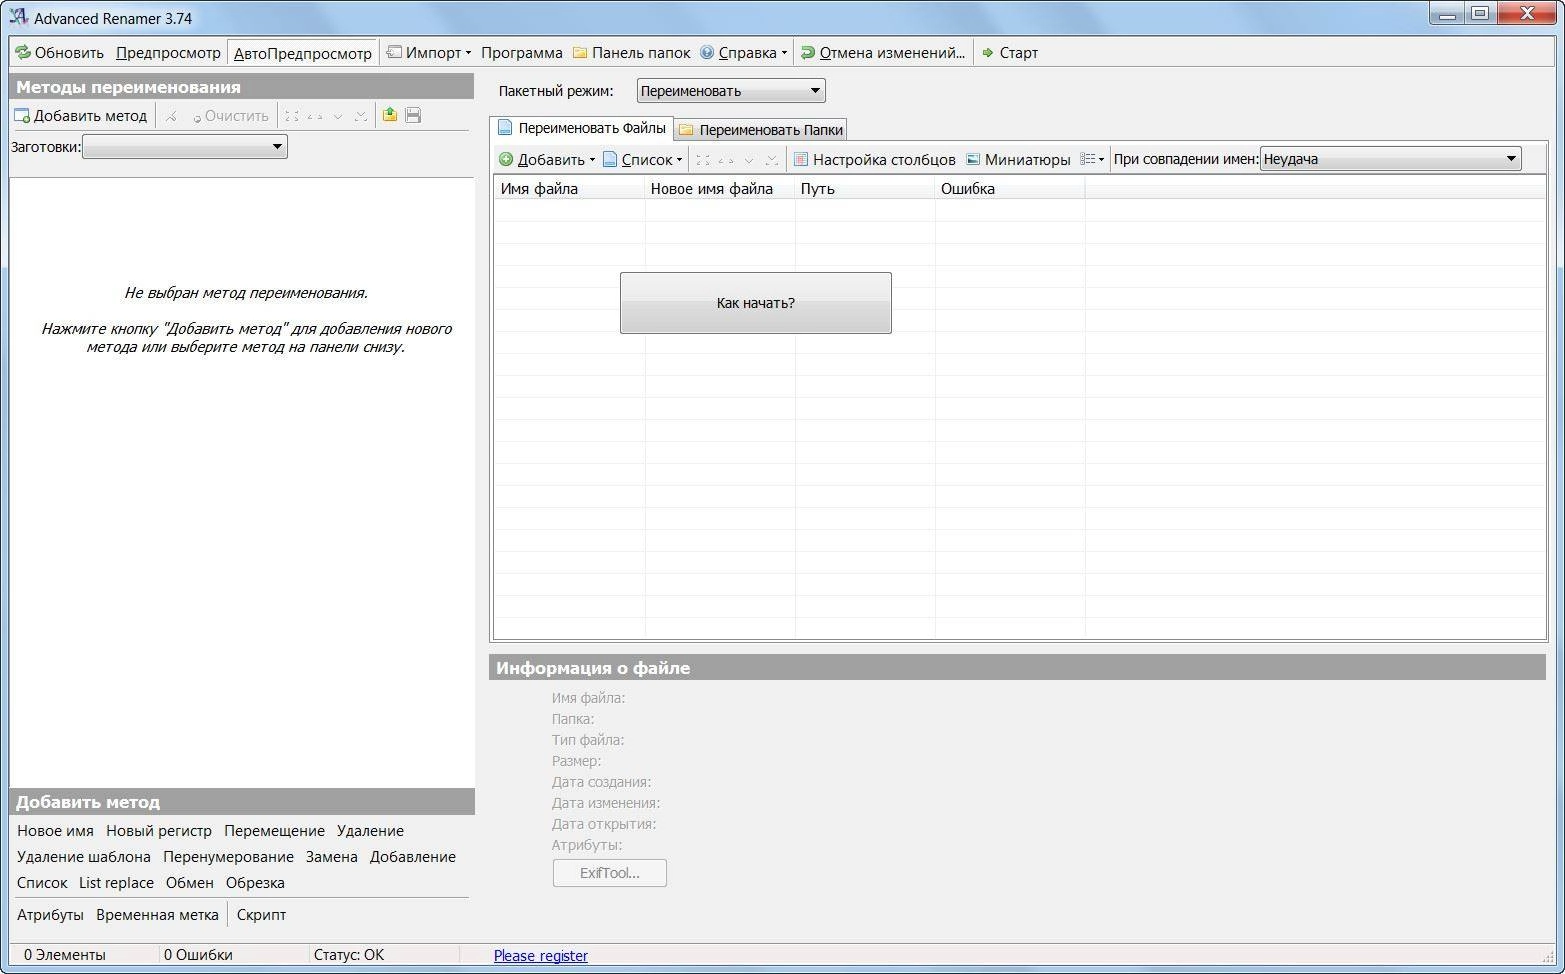
Task: Click move-up icon in file list toolbar
Action: pos(726,160)
